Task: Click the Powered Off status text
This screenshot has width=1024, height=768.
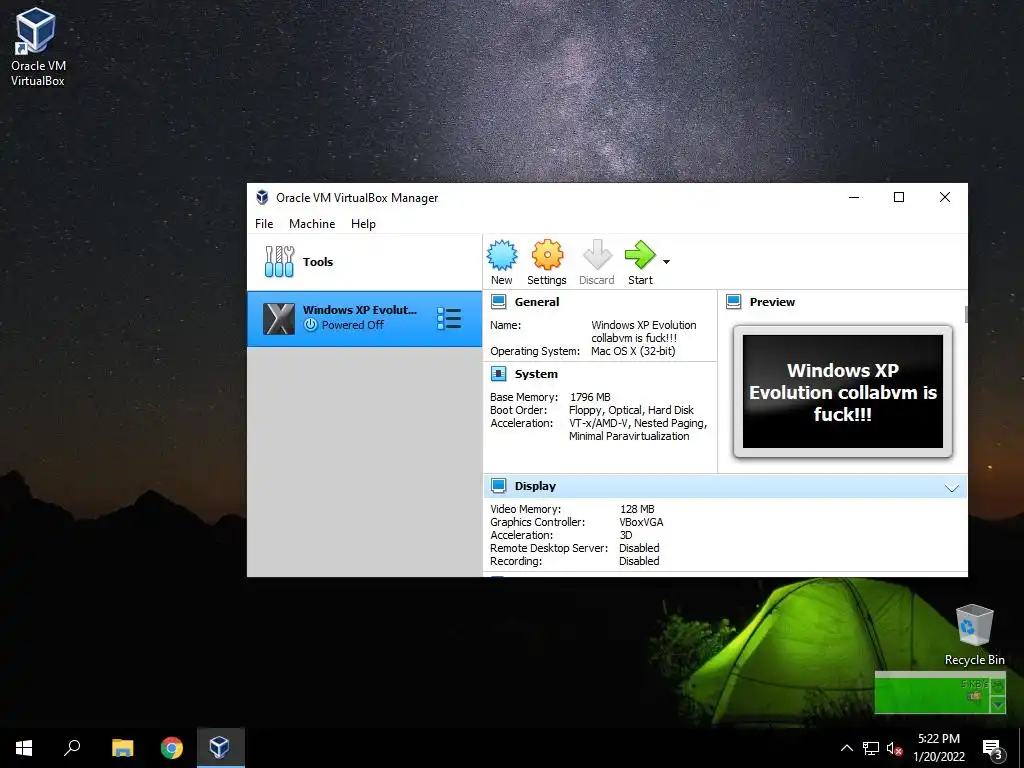Action: tap(352, 325)
